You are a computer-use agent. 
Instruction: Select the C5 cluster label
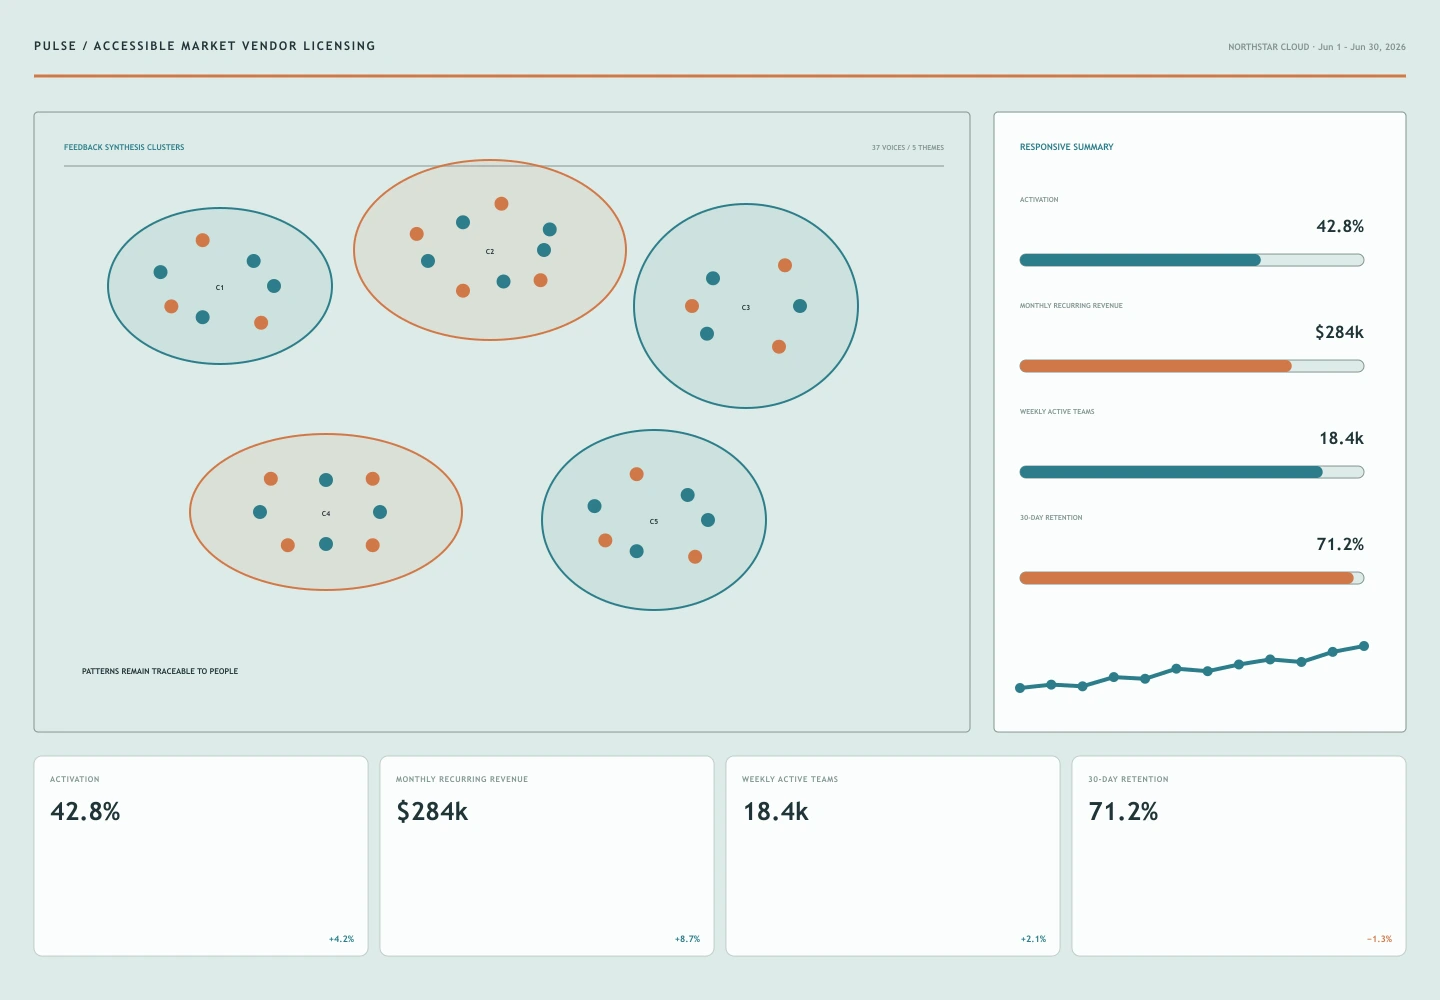coord(654,522)
